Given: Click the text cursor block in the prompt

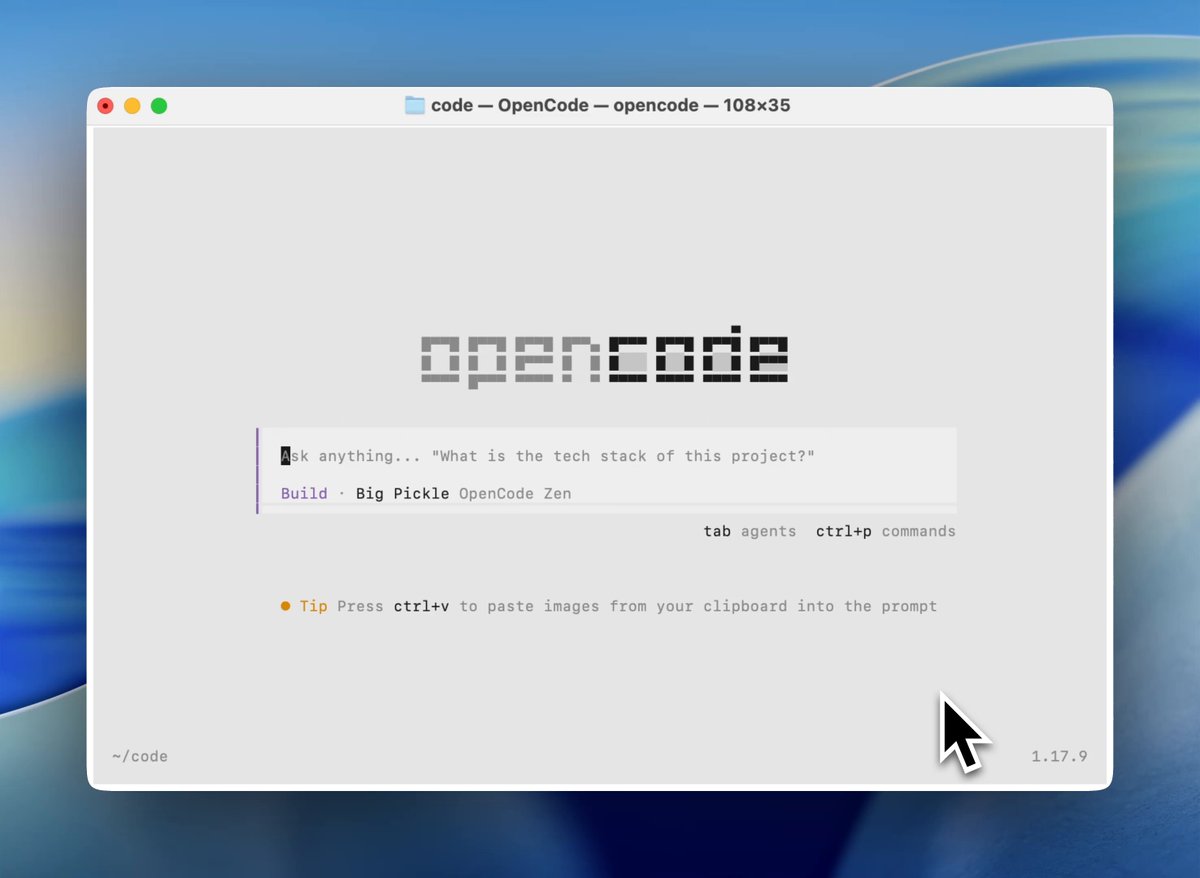Looking at the screenshot, I should tap(286, 456).
